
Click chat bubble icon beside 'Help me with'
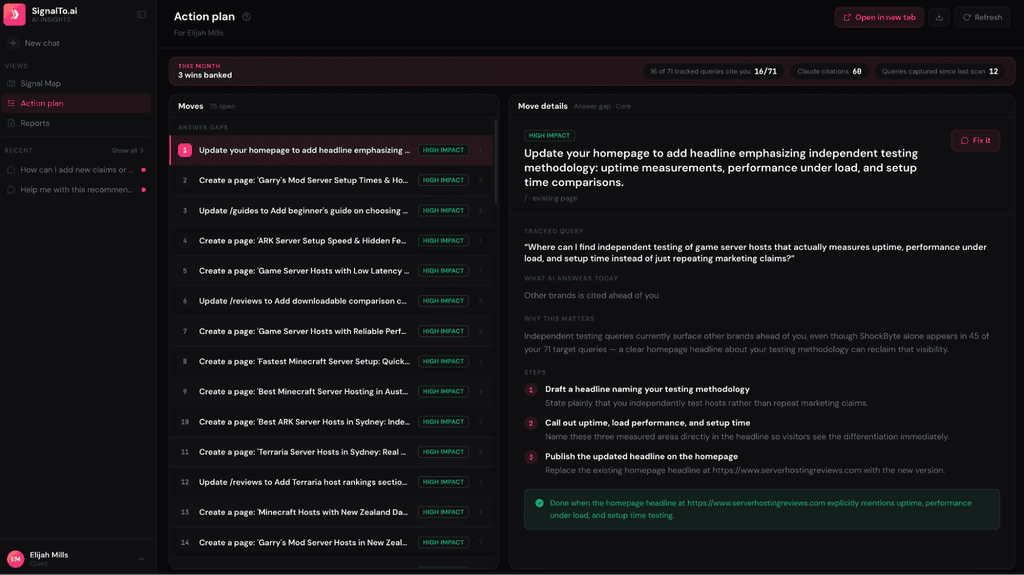point(11,189)
